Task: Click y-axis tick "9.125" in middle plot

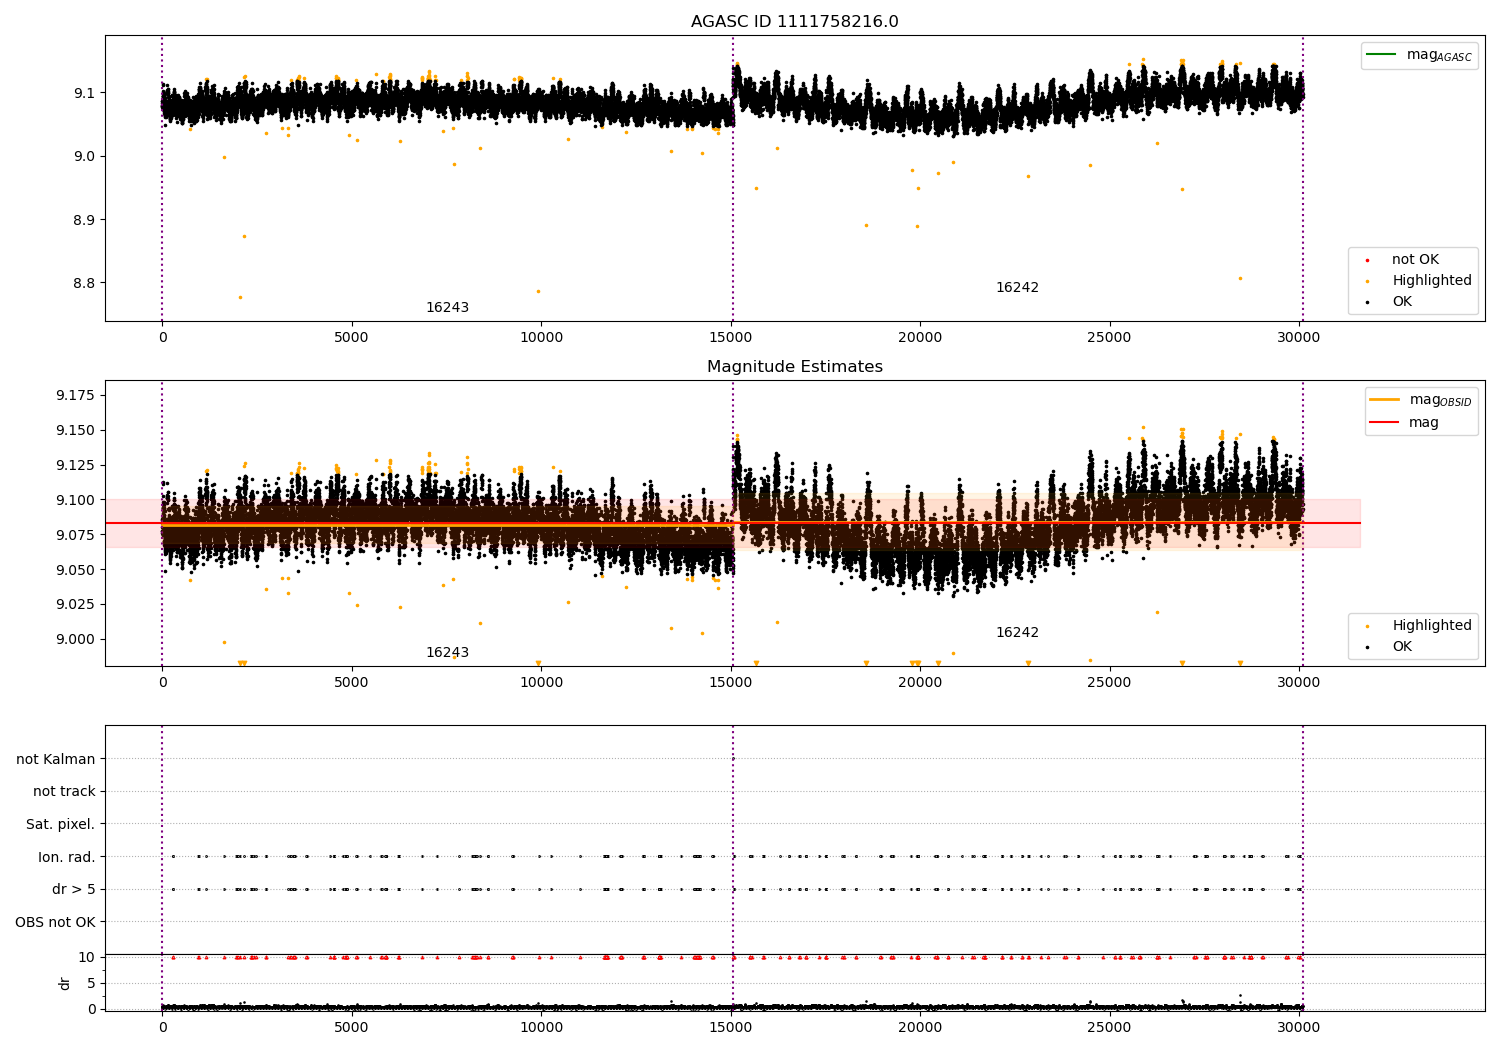Action: tap(76, 465)
